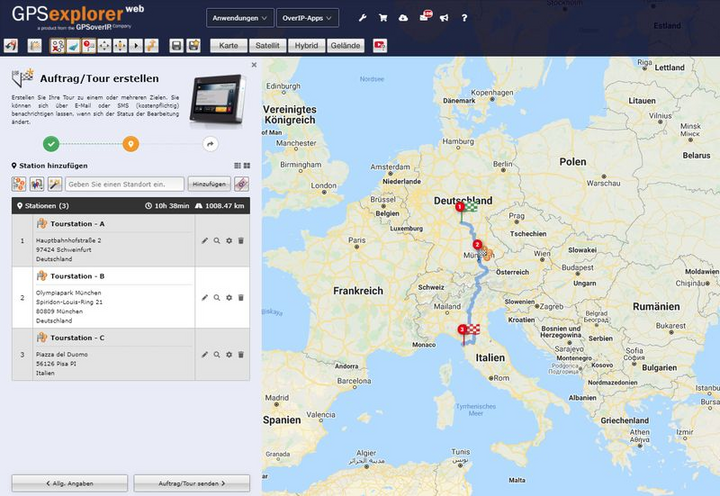Open Tourstation B gear settings
The width and height of the screenshot is (720, 496).
(x=229, y=298)
